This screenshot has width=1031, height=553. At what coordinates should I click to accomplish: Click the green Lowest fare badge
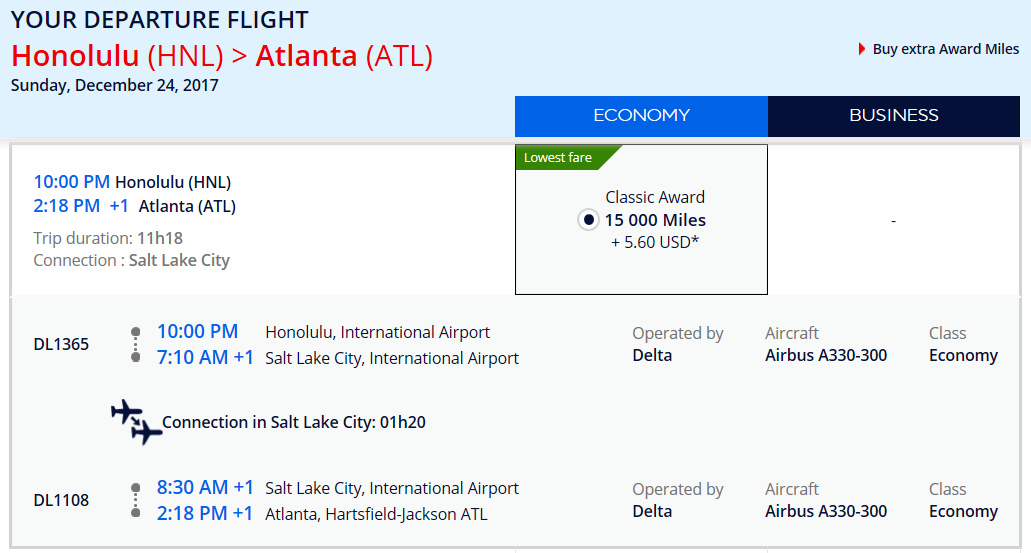(566, 157)
